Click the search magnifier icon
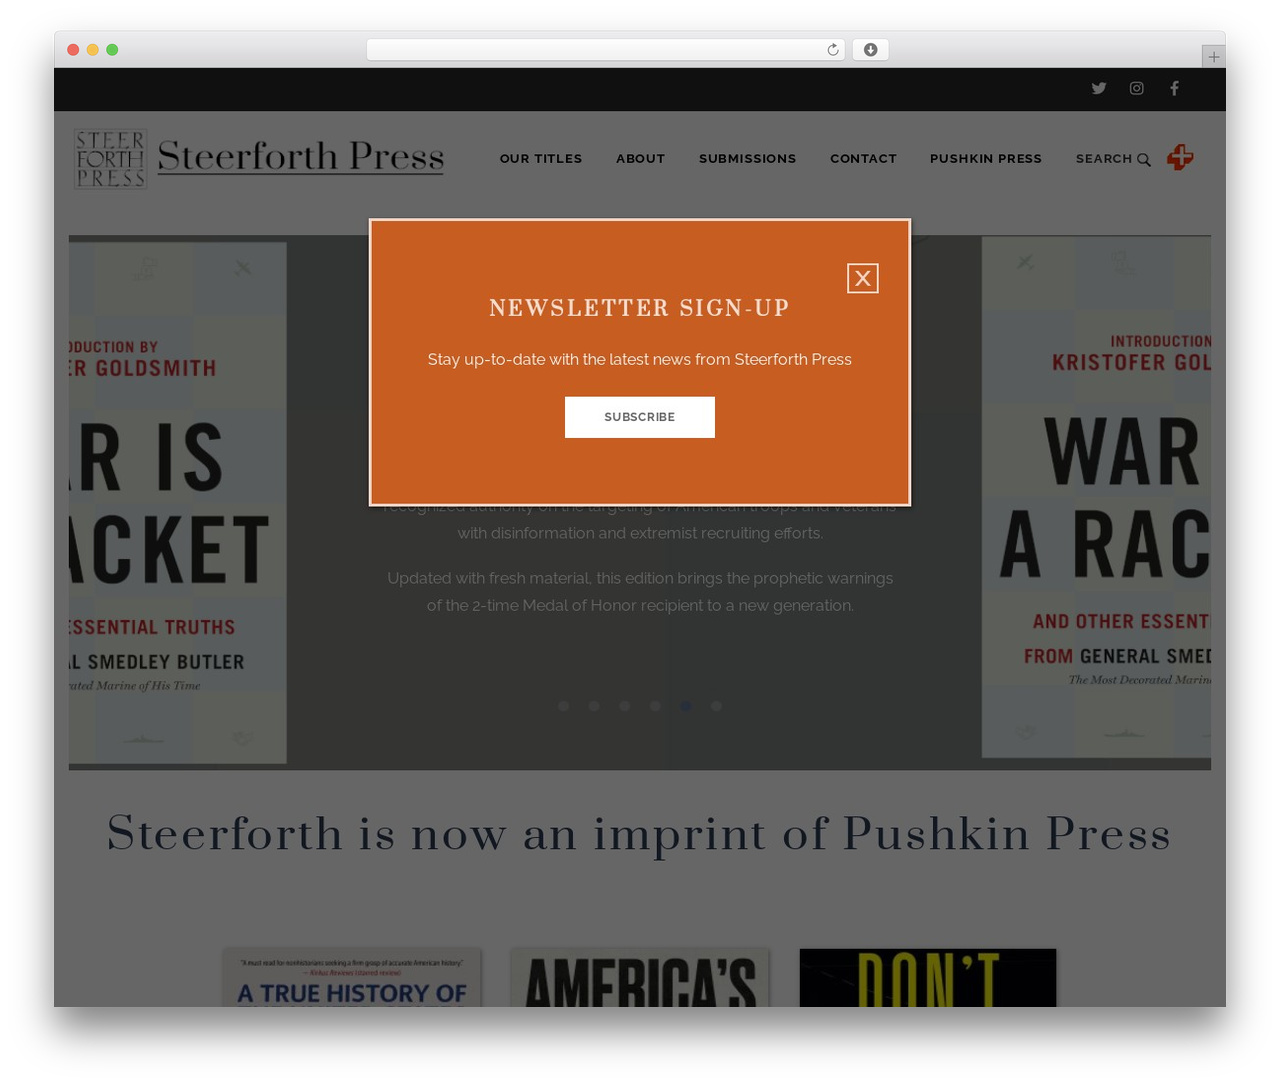The height and width of the screenshot is (1084, 1280). point(1144,159)
